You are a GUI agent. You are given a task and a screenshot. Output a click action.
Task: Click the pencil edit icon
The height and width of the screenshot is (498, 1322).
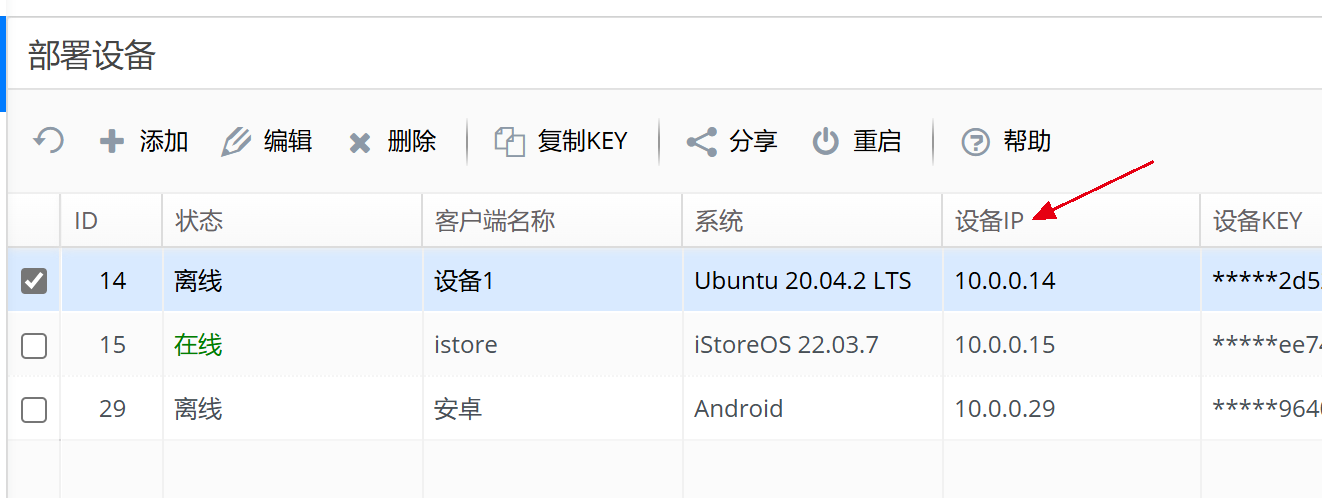coord(236,142)
